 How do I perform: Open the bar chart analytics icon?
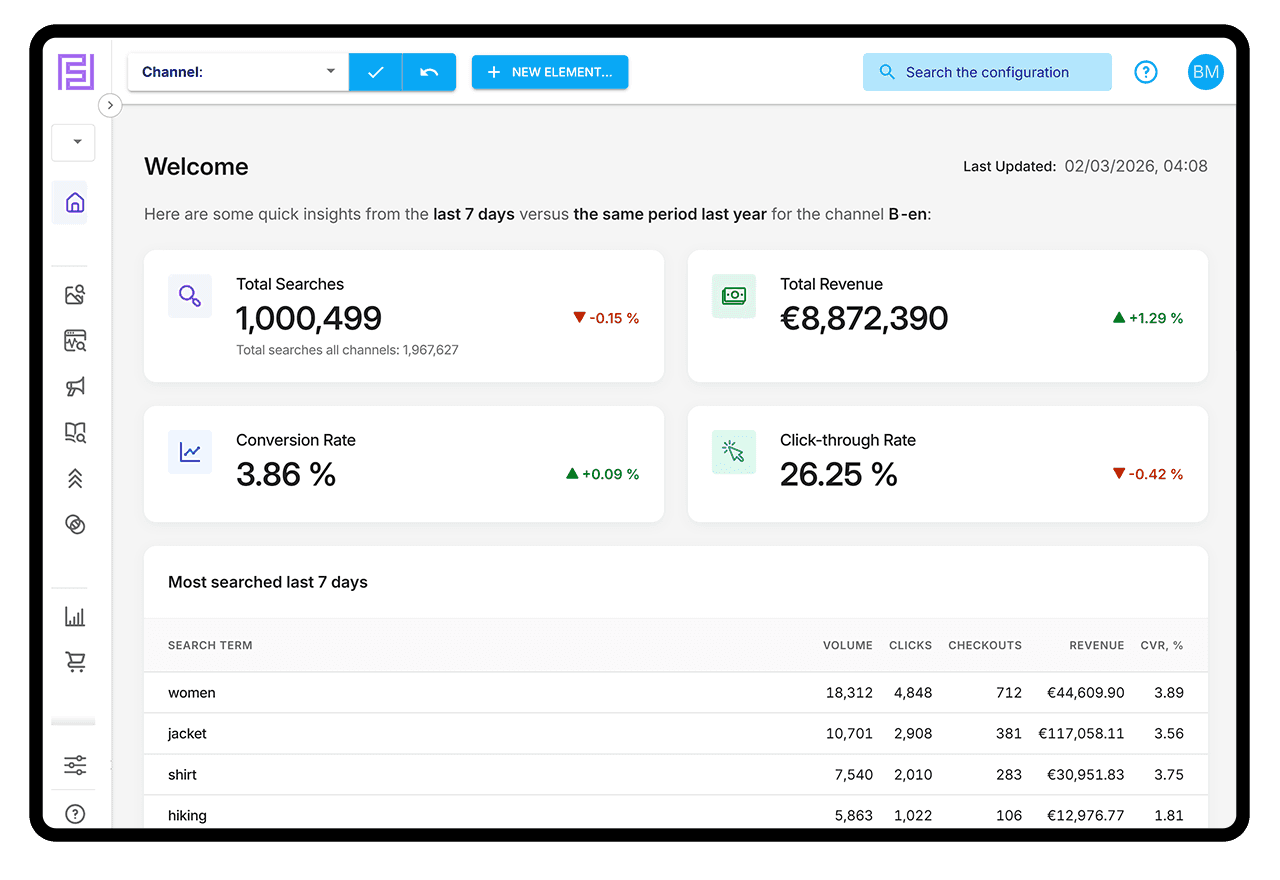pyautogui.click(x=75, y=616)
